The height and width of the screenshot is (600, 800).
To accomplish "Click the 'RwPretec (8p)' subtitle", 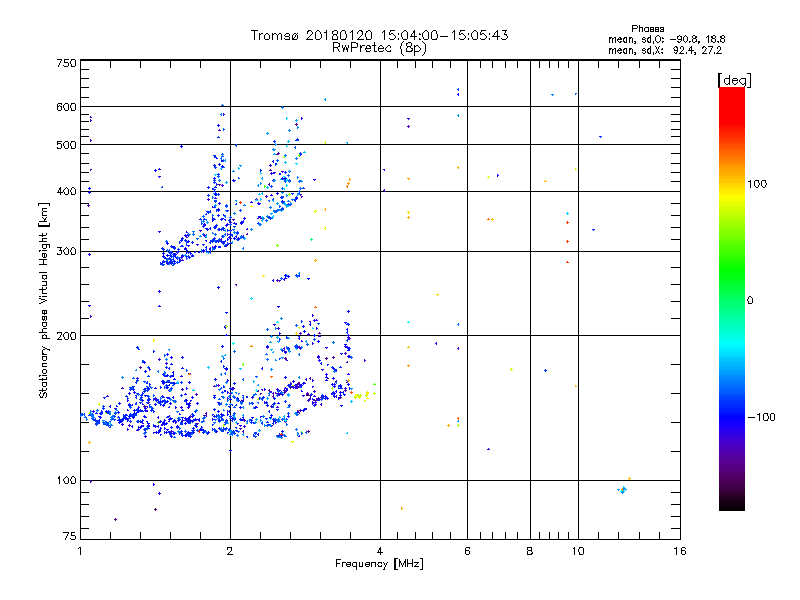I will click(x=379, y=48).
